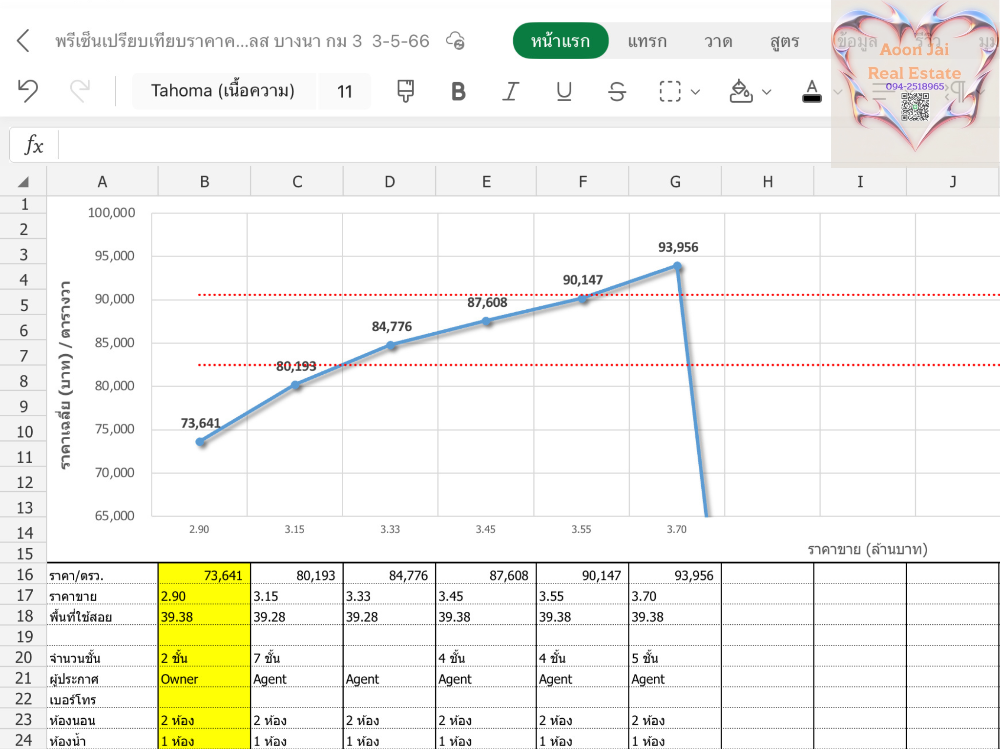Click the redo arrow
1000x749 pixels.
tap(80, 91)
